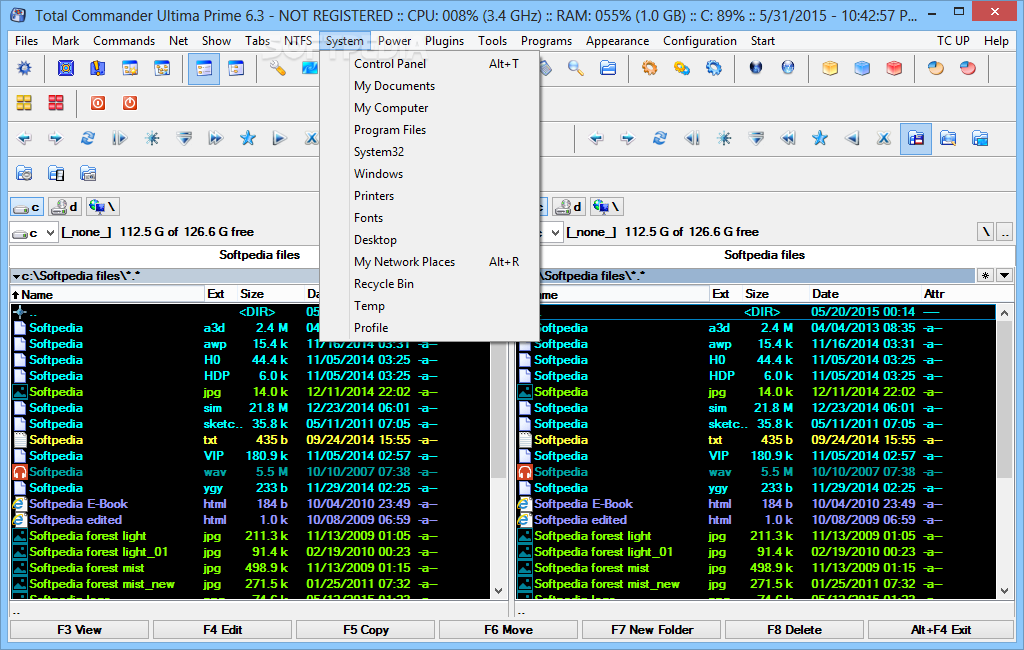Sort left panel by Name column
The height and width of the screenshot is (650, 1024).
pos(107,295)
